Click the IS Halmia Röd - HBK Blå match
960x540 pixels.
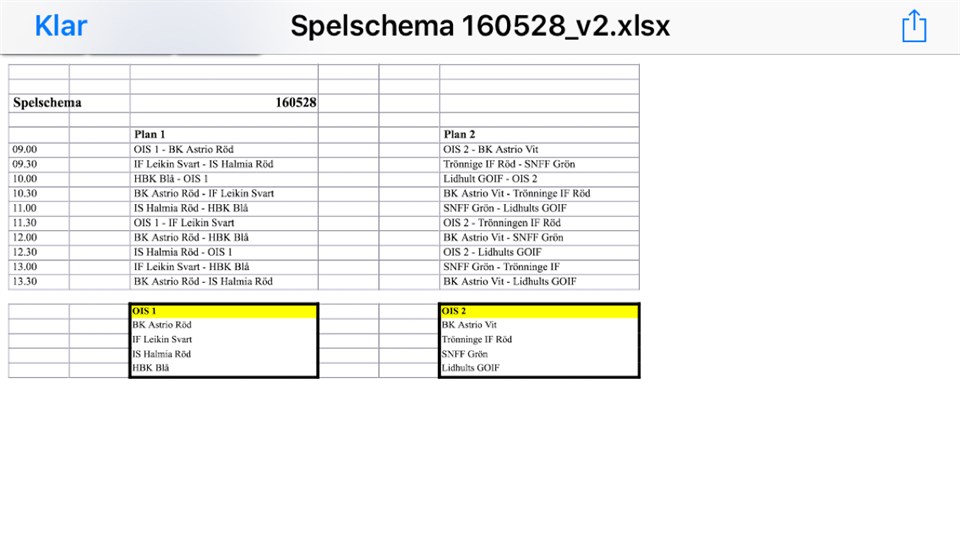(x=191, y=208)
